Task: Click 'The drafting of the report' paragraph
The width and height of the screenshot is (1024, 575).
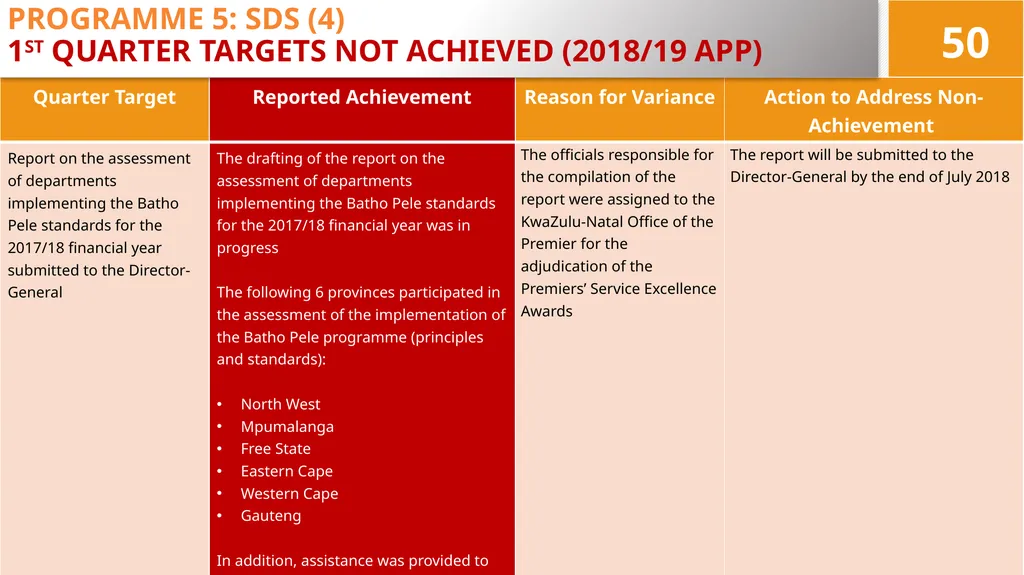Action: pos(356,203)
